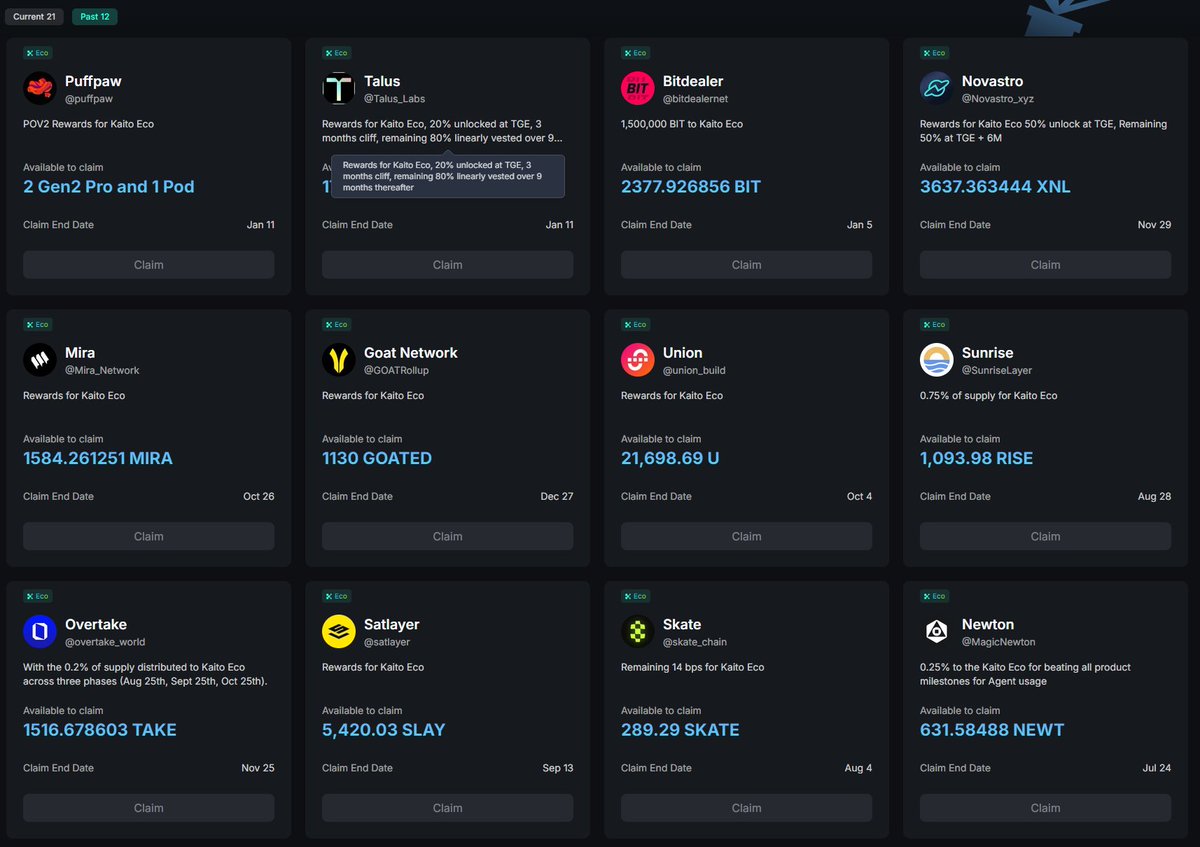Viewport: 1200px width, 847px height.
Task: Click the Eco badge on Newton card
Action: (934, 596)
